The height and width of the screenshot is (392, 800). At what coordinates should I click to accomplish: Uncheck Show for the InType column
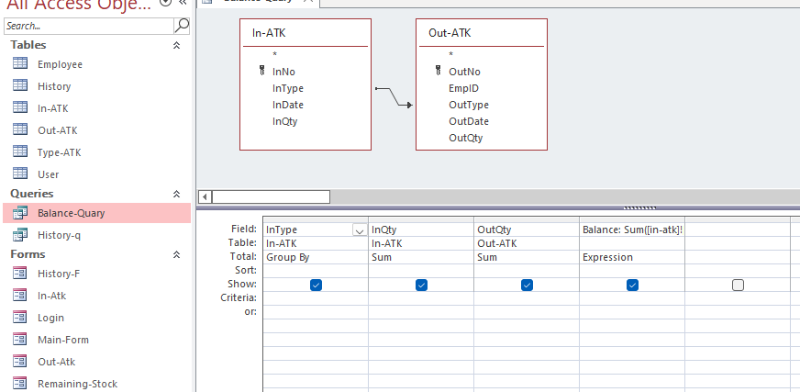(x=316, y=285)
